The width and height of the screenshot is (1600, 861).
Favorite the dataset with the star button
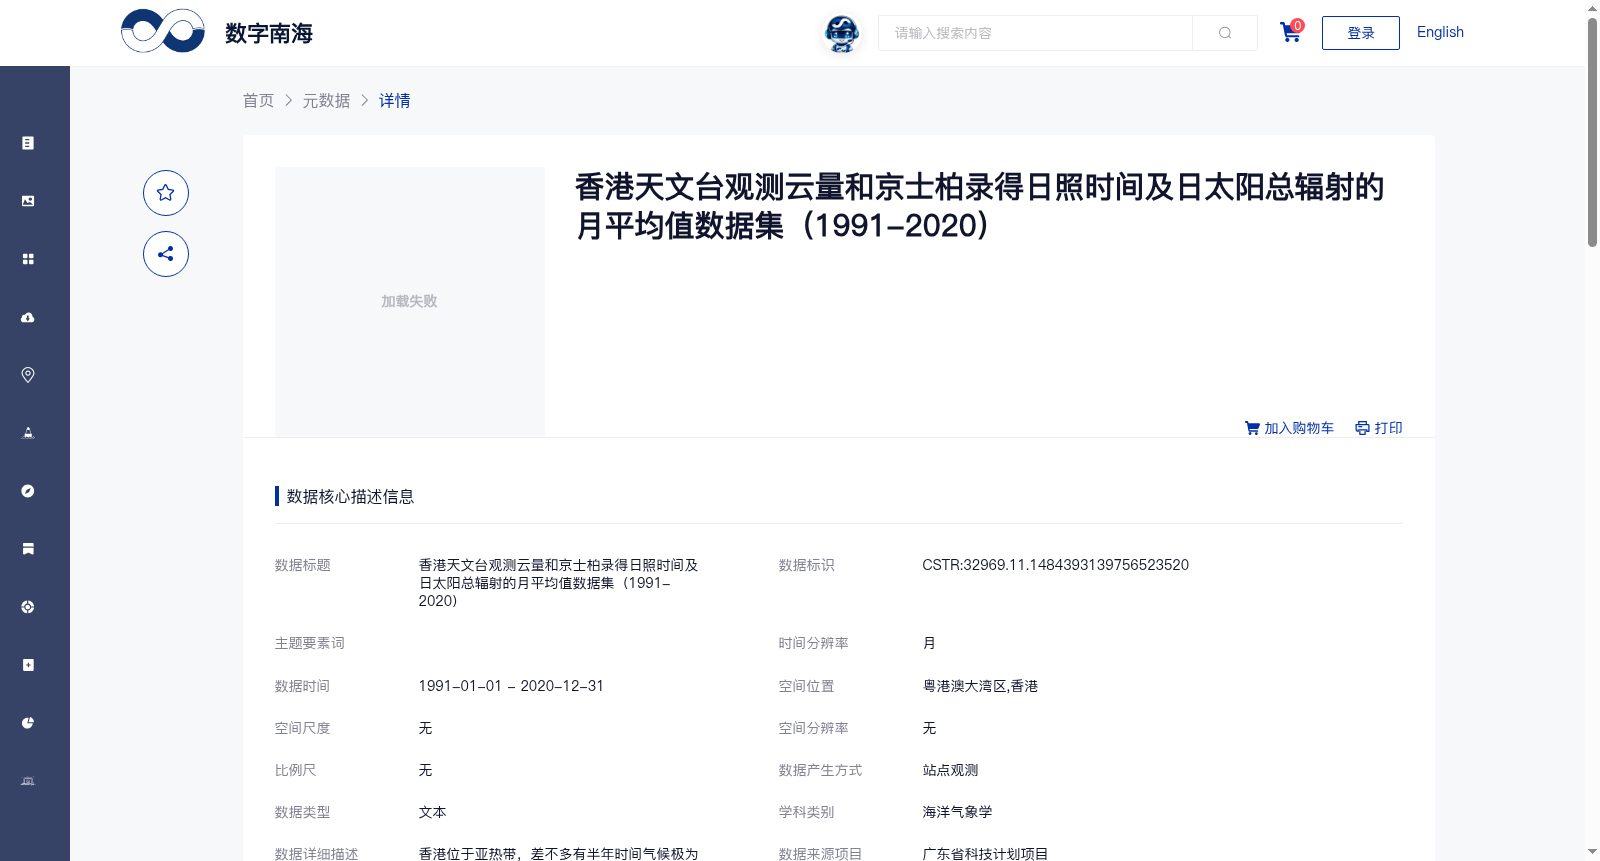click(166, 193)
